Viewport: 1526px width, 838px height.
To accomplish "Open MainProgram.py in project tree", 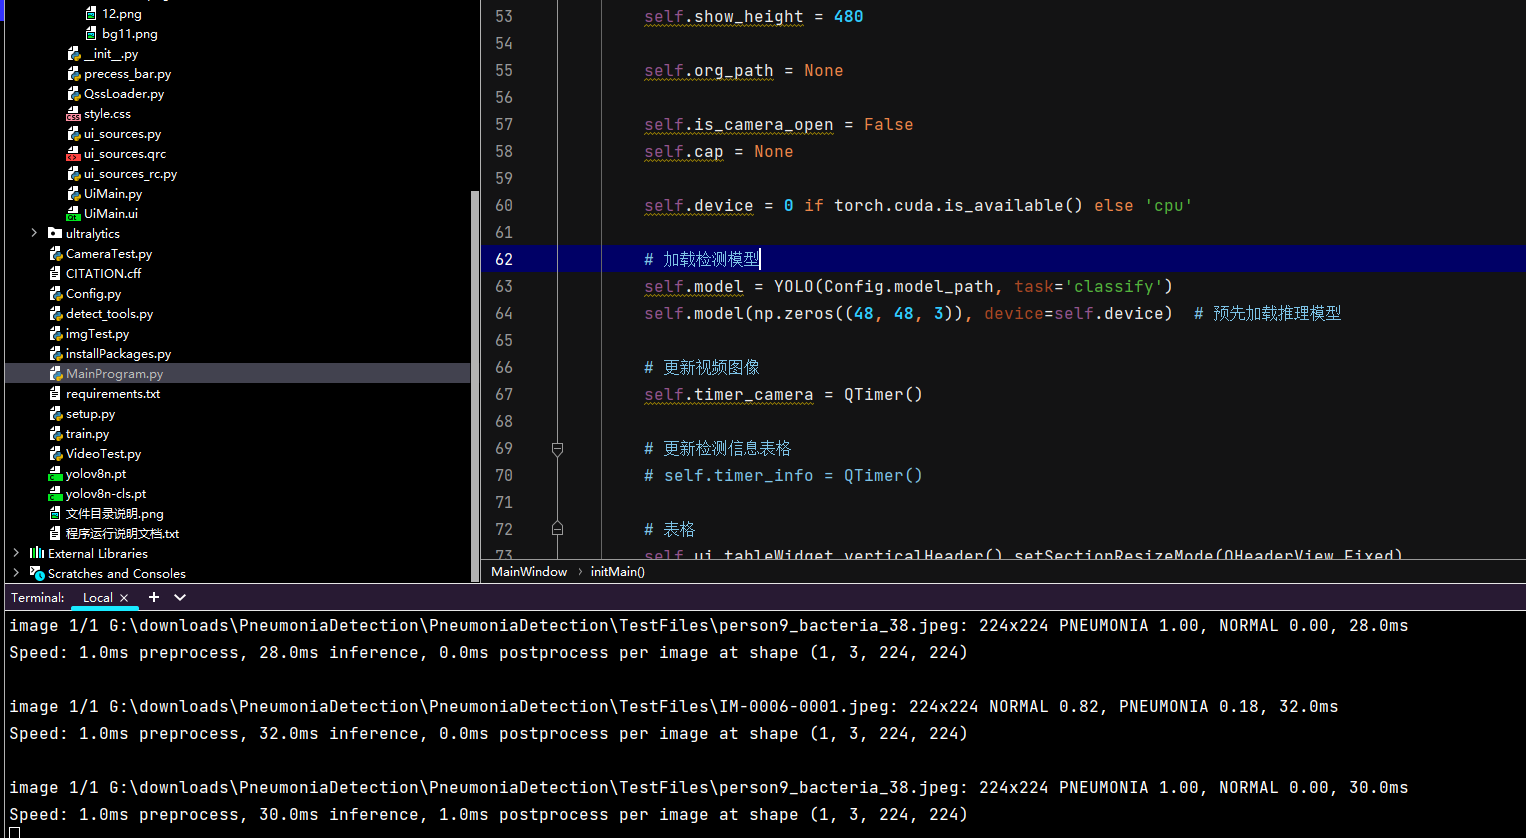I will (x=114, y=374).
